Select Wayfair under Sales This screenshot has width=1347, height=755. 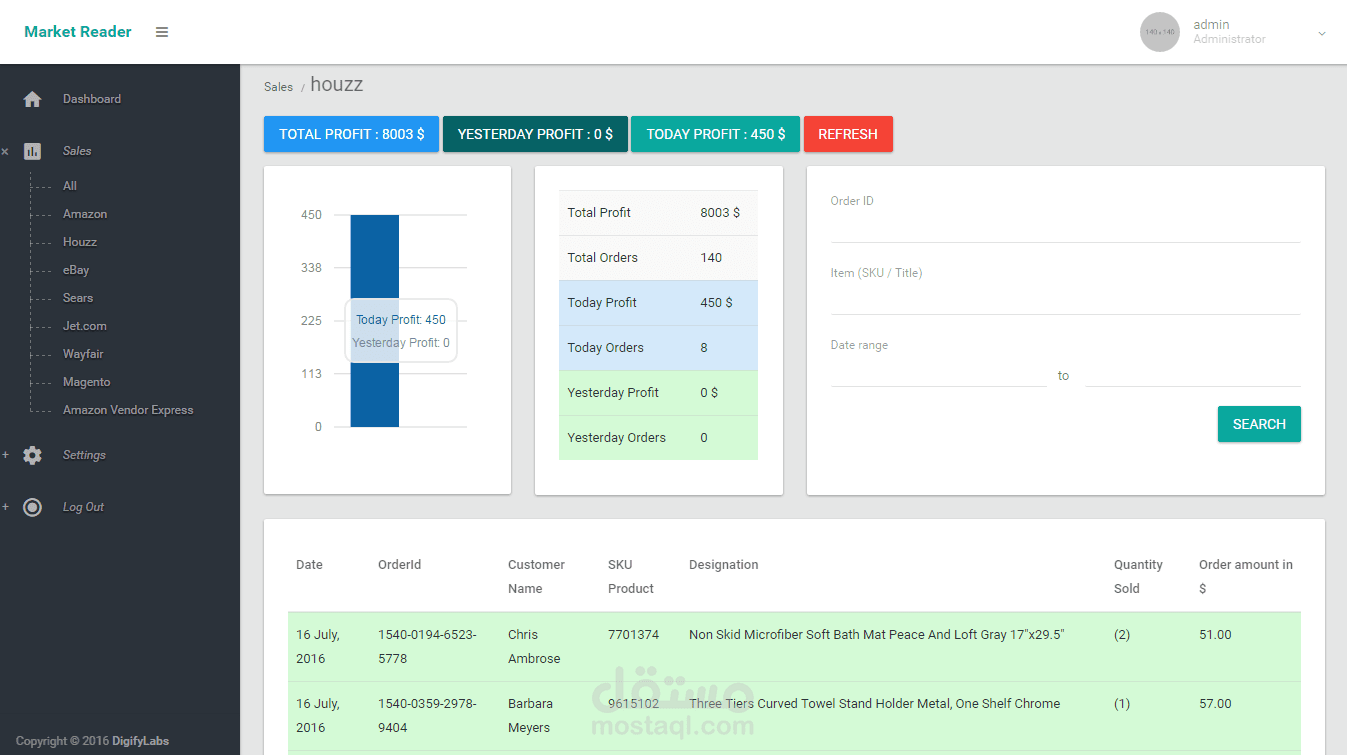(83, 354)
